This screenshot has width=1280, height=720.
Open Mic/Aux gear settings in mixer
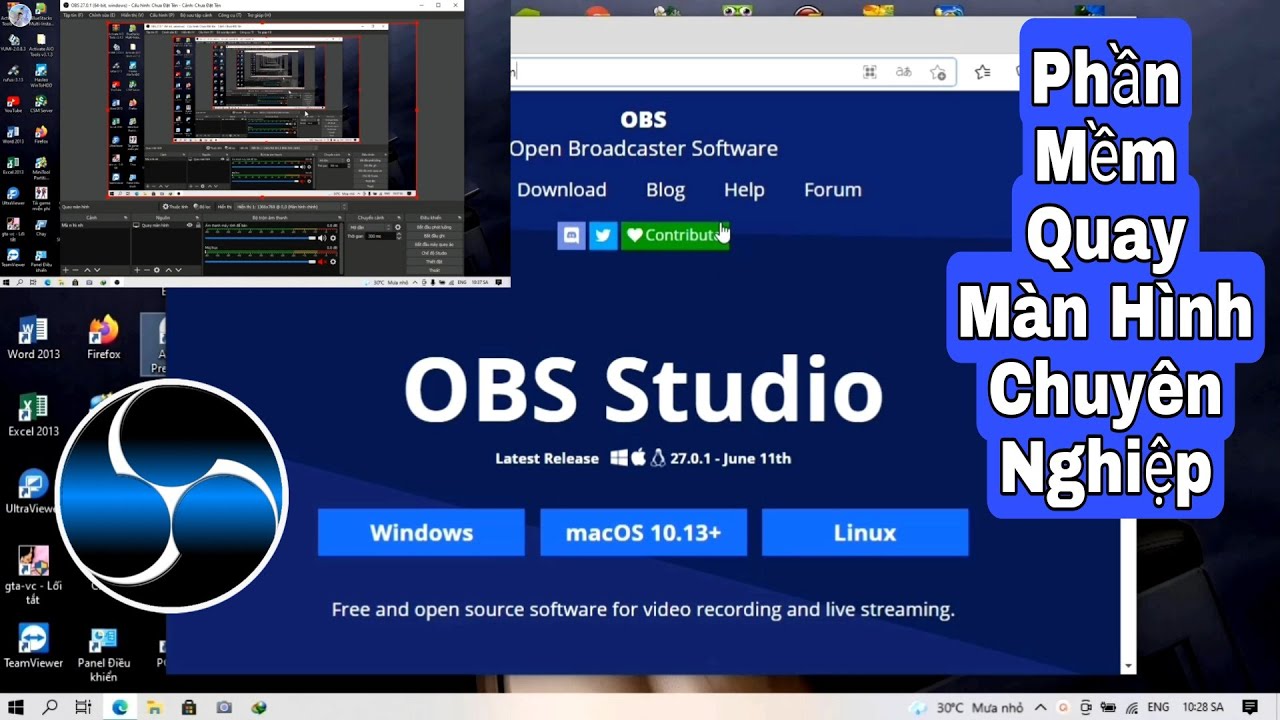click(333, 262)
